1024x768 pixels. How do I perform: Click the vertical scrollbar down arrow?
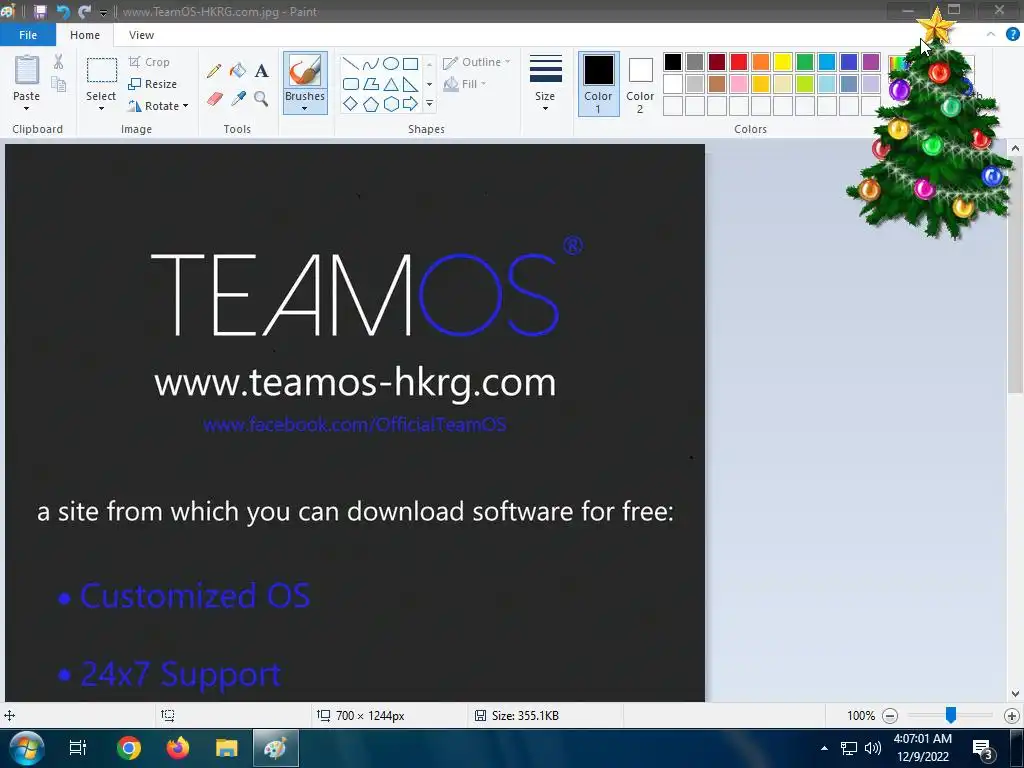(1015, 694)
